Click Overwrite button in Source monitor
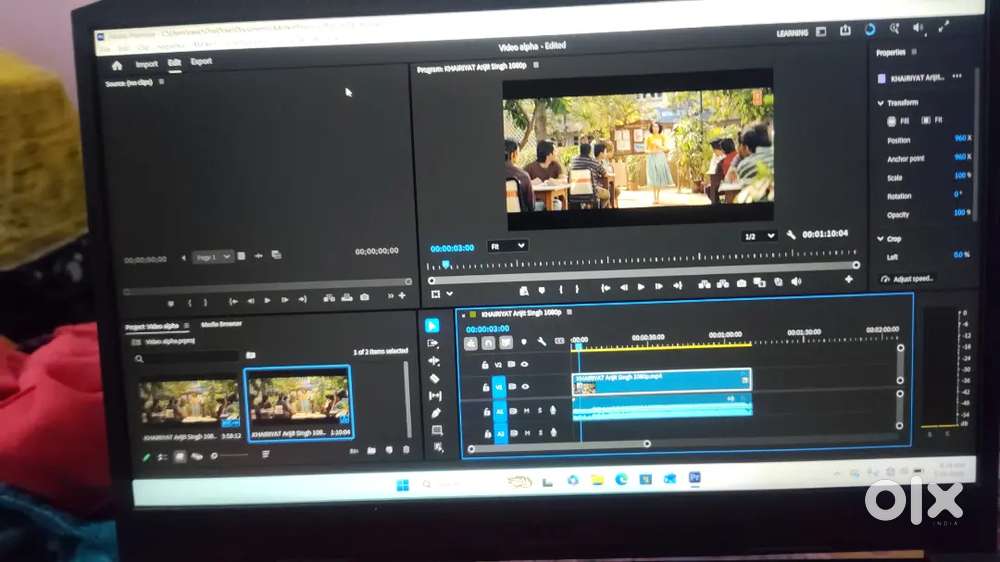Viewport: 1000px width, 562px height. click(346, 298)
